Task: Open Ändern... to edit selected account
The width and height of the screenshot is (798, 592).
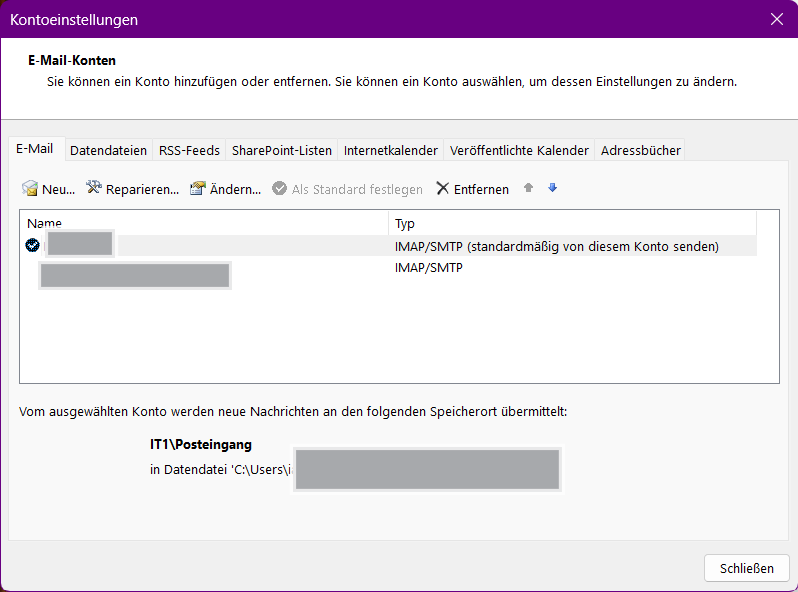Action: 198,189
